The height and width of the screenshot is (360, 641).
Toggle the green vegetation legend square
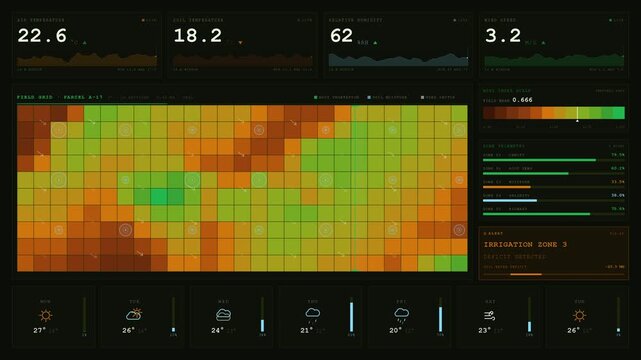click(316, 97)
